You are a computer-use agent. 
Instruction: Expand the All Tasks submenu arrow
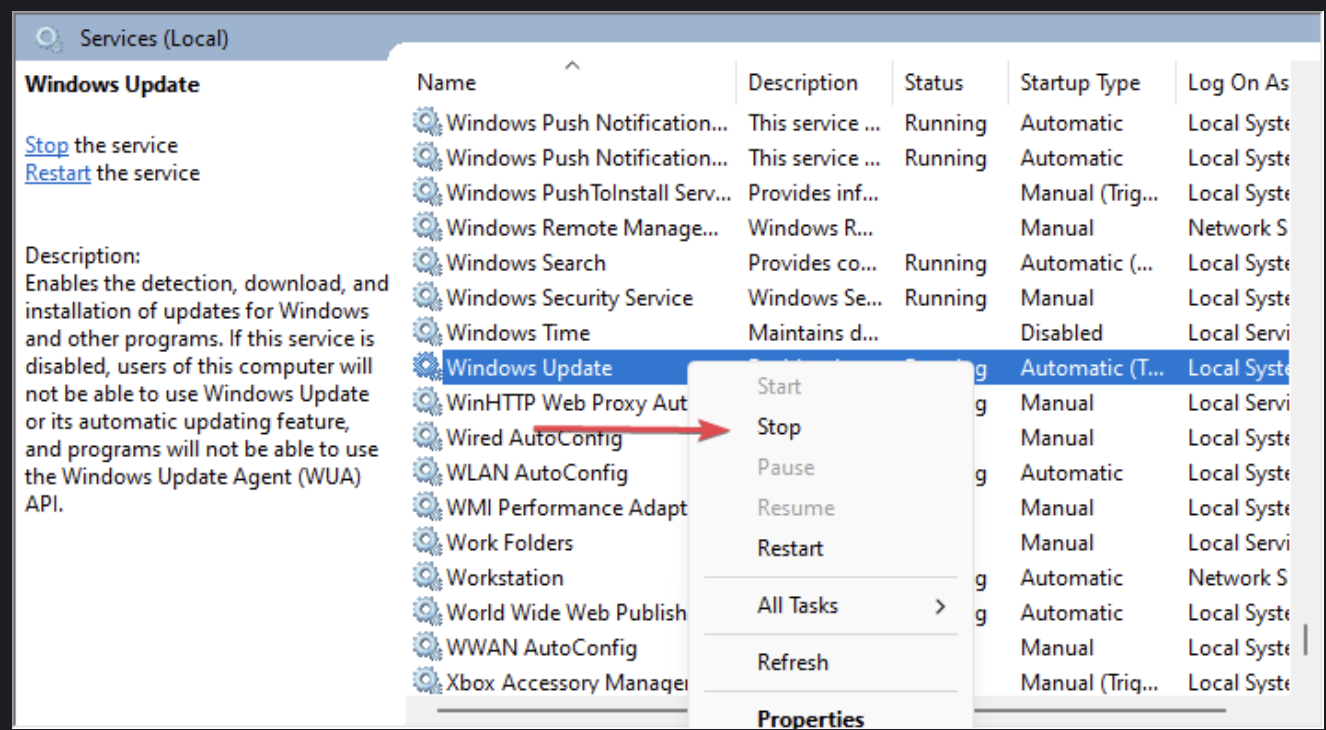(x=940, y=606)
